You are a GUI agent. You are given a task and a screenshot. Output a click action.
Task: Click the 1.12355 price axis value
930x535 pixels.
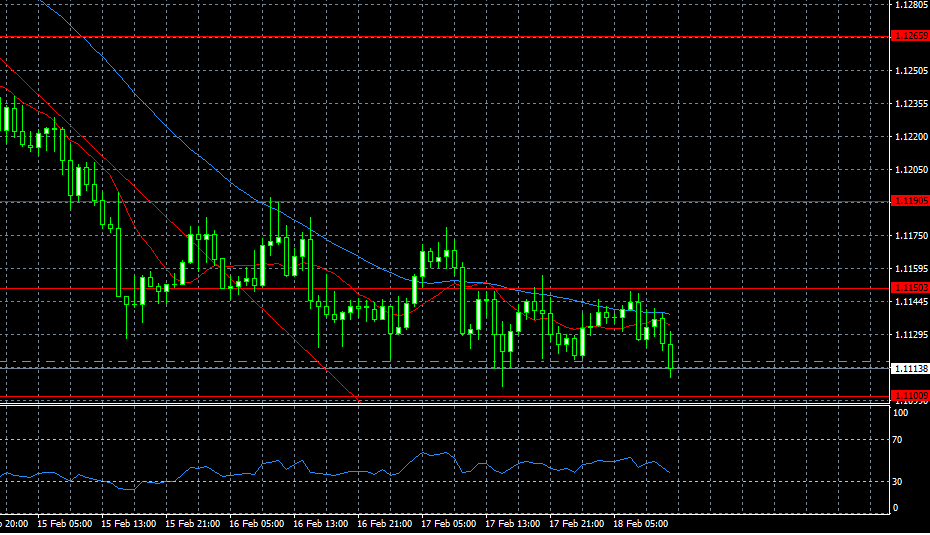[911, 104]
